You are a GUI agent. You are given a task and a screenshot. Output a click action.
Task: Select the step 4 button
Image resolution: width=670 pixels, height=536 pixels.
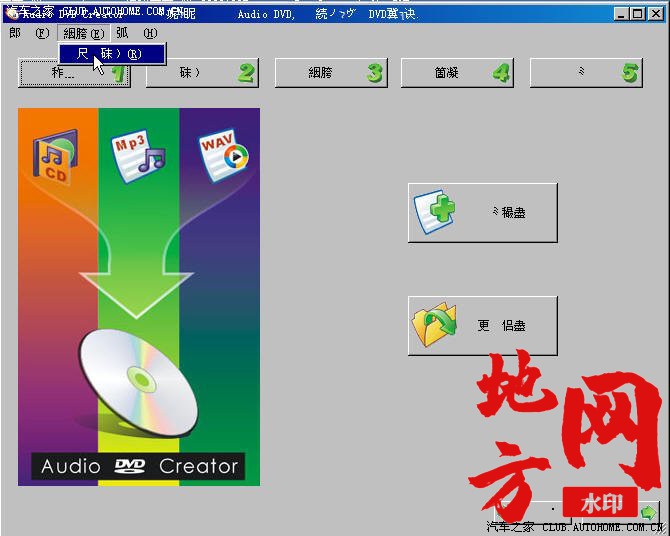(x=457, y=73)
